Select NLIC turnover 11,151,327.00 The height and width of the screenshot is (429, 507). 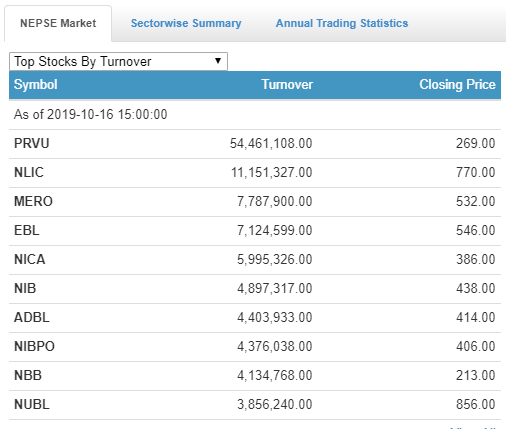click(272, 172)
